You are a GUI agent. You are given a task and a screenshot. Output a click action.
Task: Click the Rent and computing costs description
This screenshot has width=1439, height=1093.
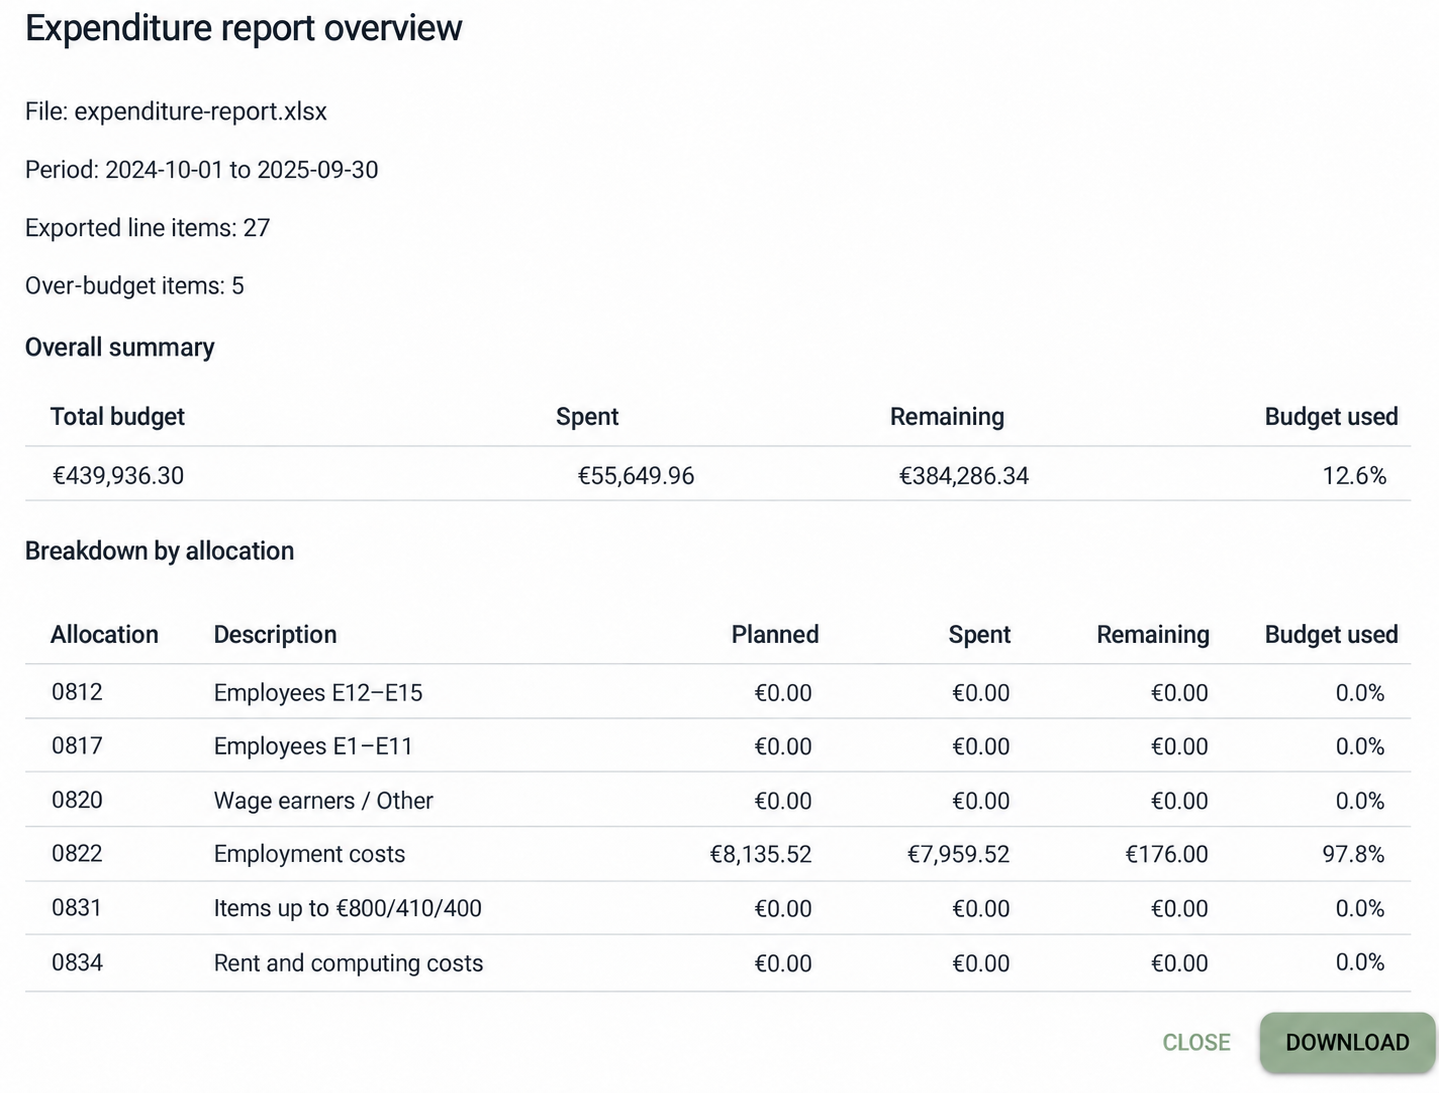(x=348, y=964)
